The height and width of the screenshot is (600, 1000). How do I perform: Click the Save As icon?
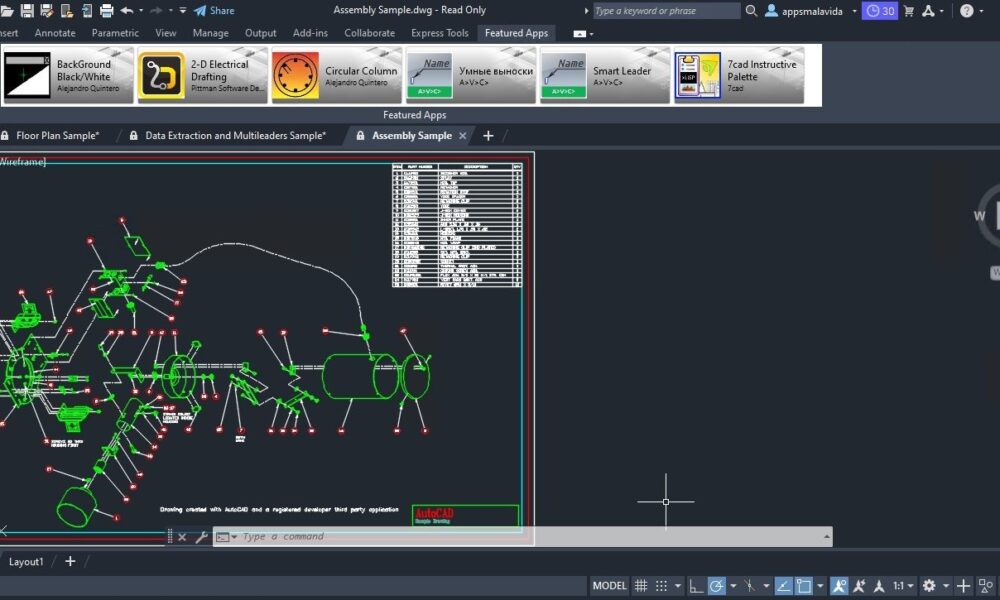click(47, 10)
